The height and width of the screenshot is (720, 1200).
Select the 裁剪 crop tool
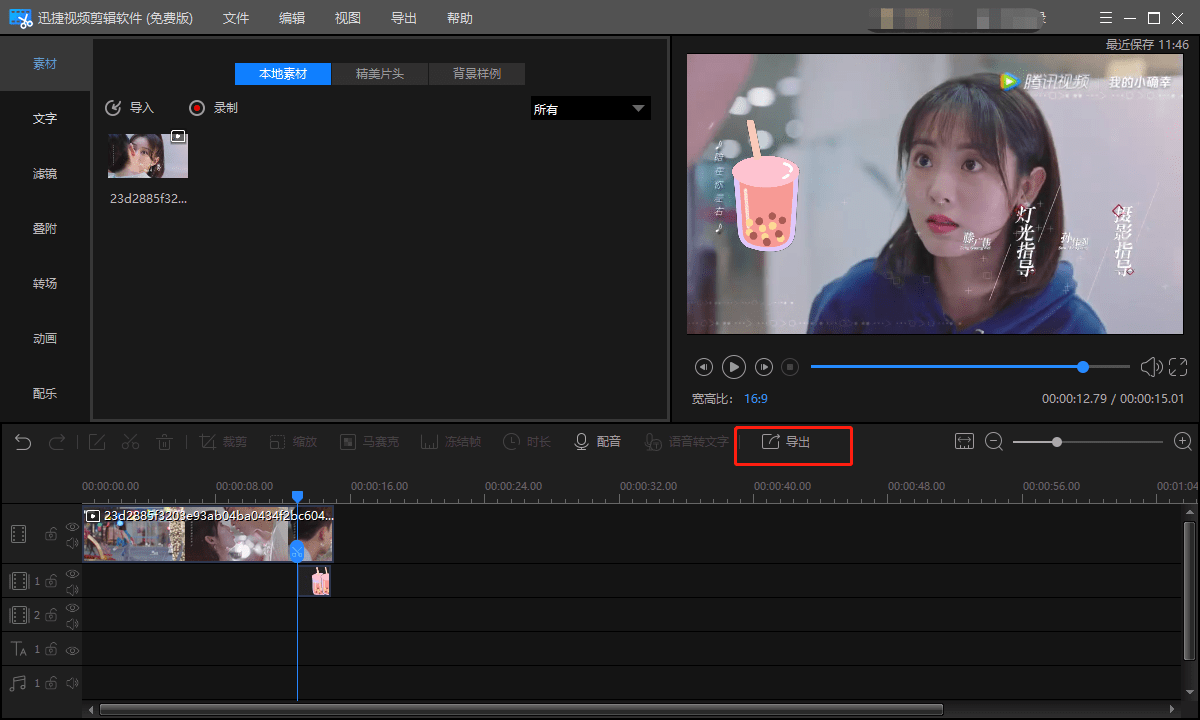click(x=223, y=442)
